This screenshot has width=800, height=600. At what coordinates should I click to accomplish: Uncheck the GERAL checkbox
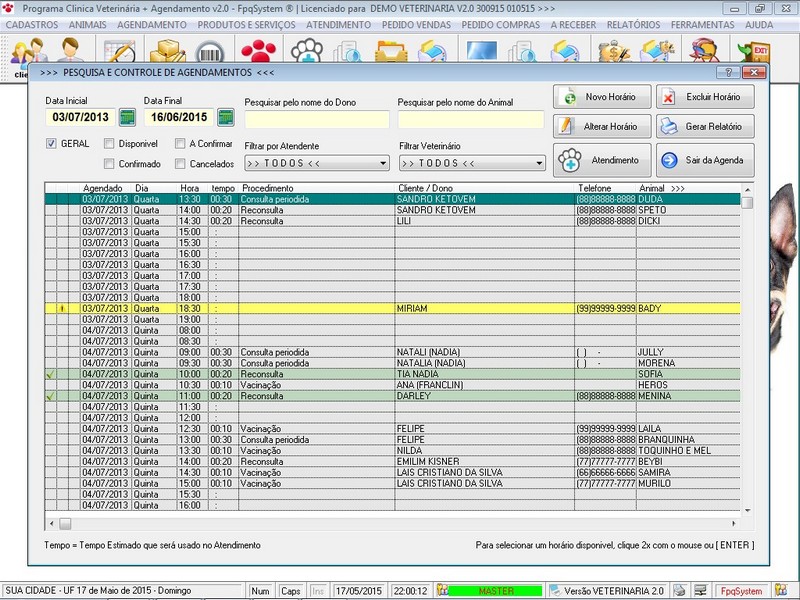point(51,144)
